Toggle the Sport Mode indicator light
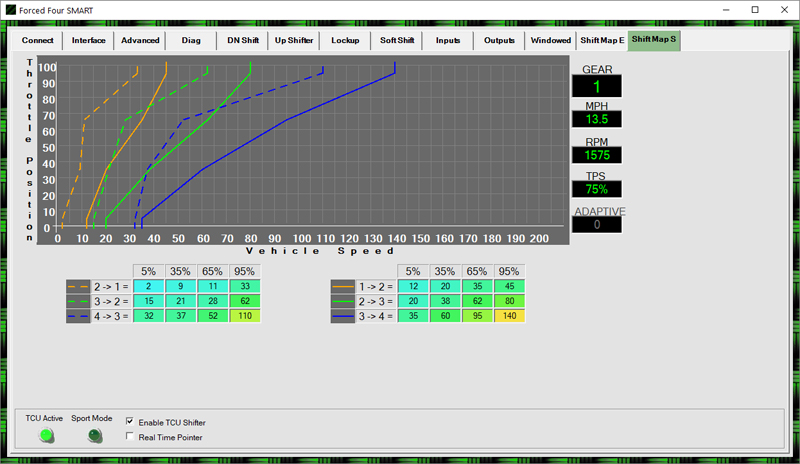This screenshot has width=800, height=464. click(x=94, y=435)
